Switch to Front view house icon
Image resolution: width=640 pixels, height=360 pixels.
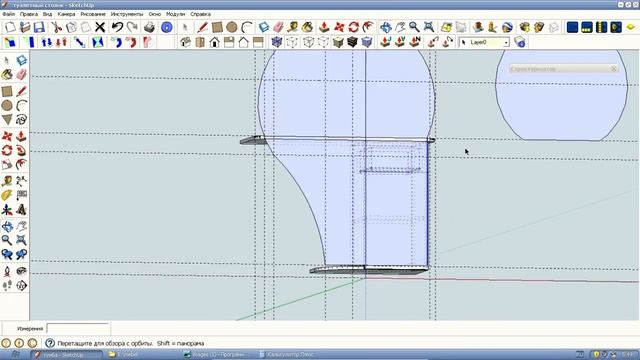point(215,42)
